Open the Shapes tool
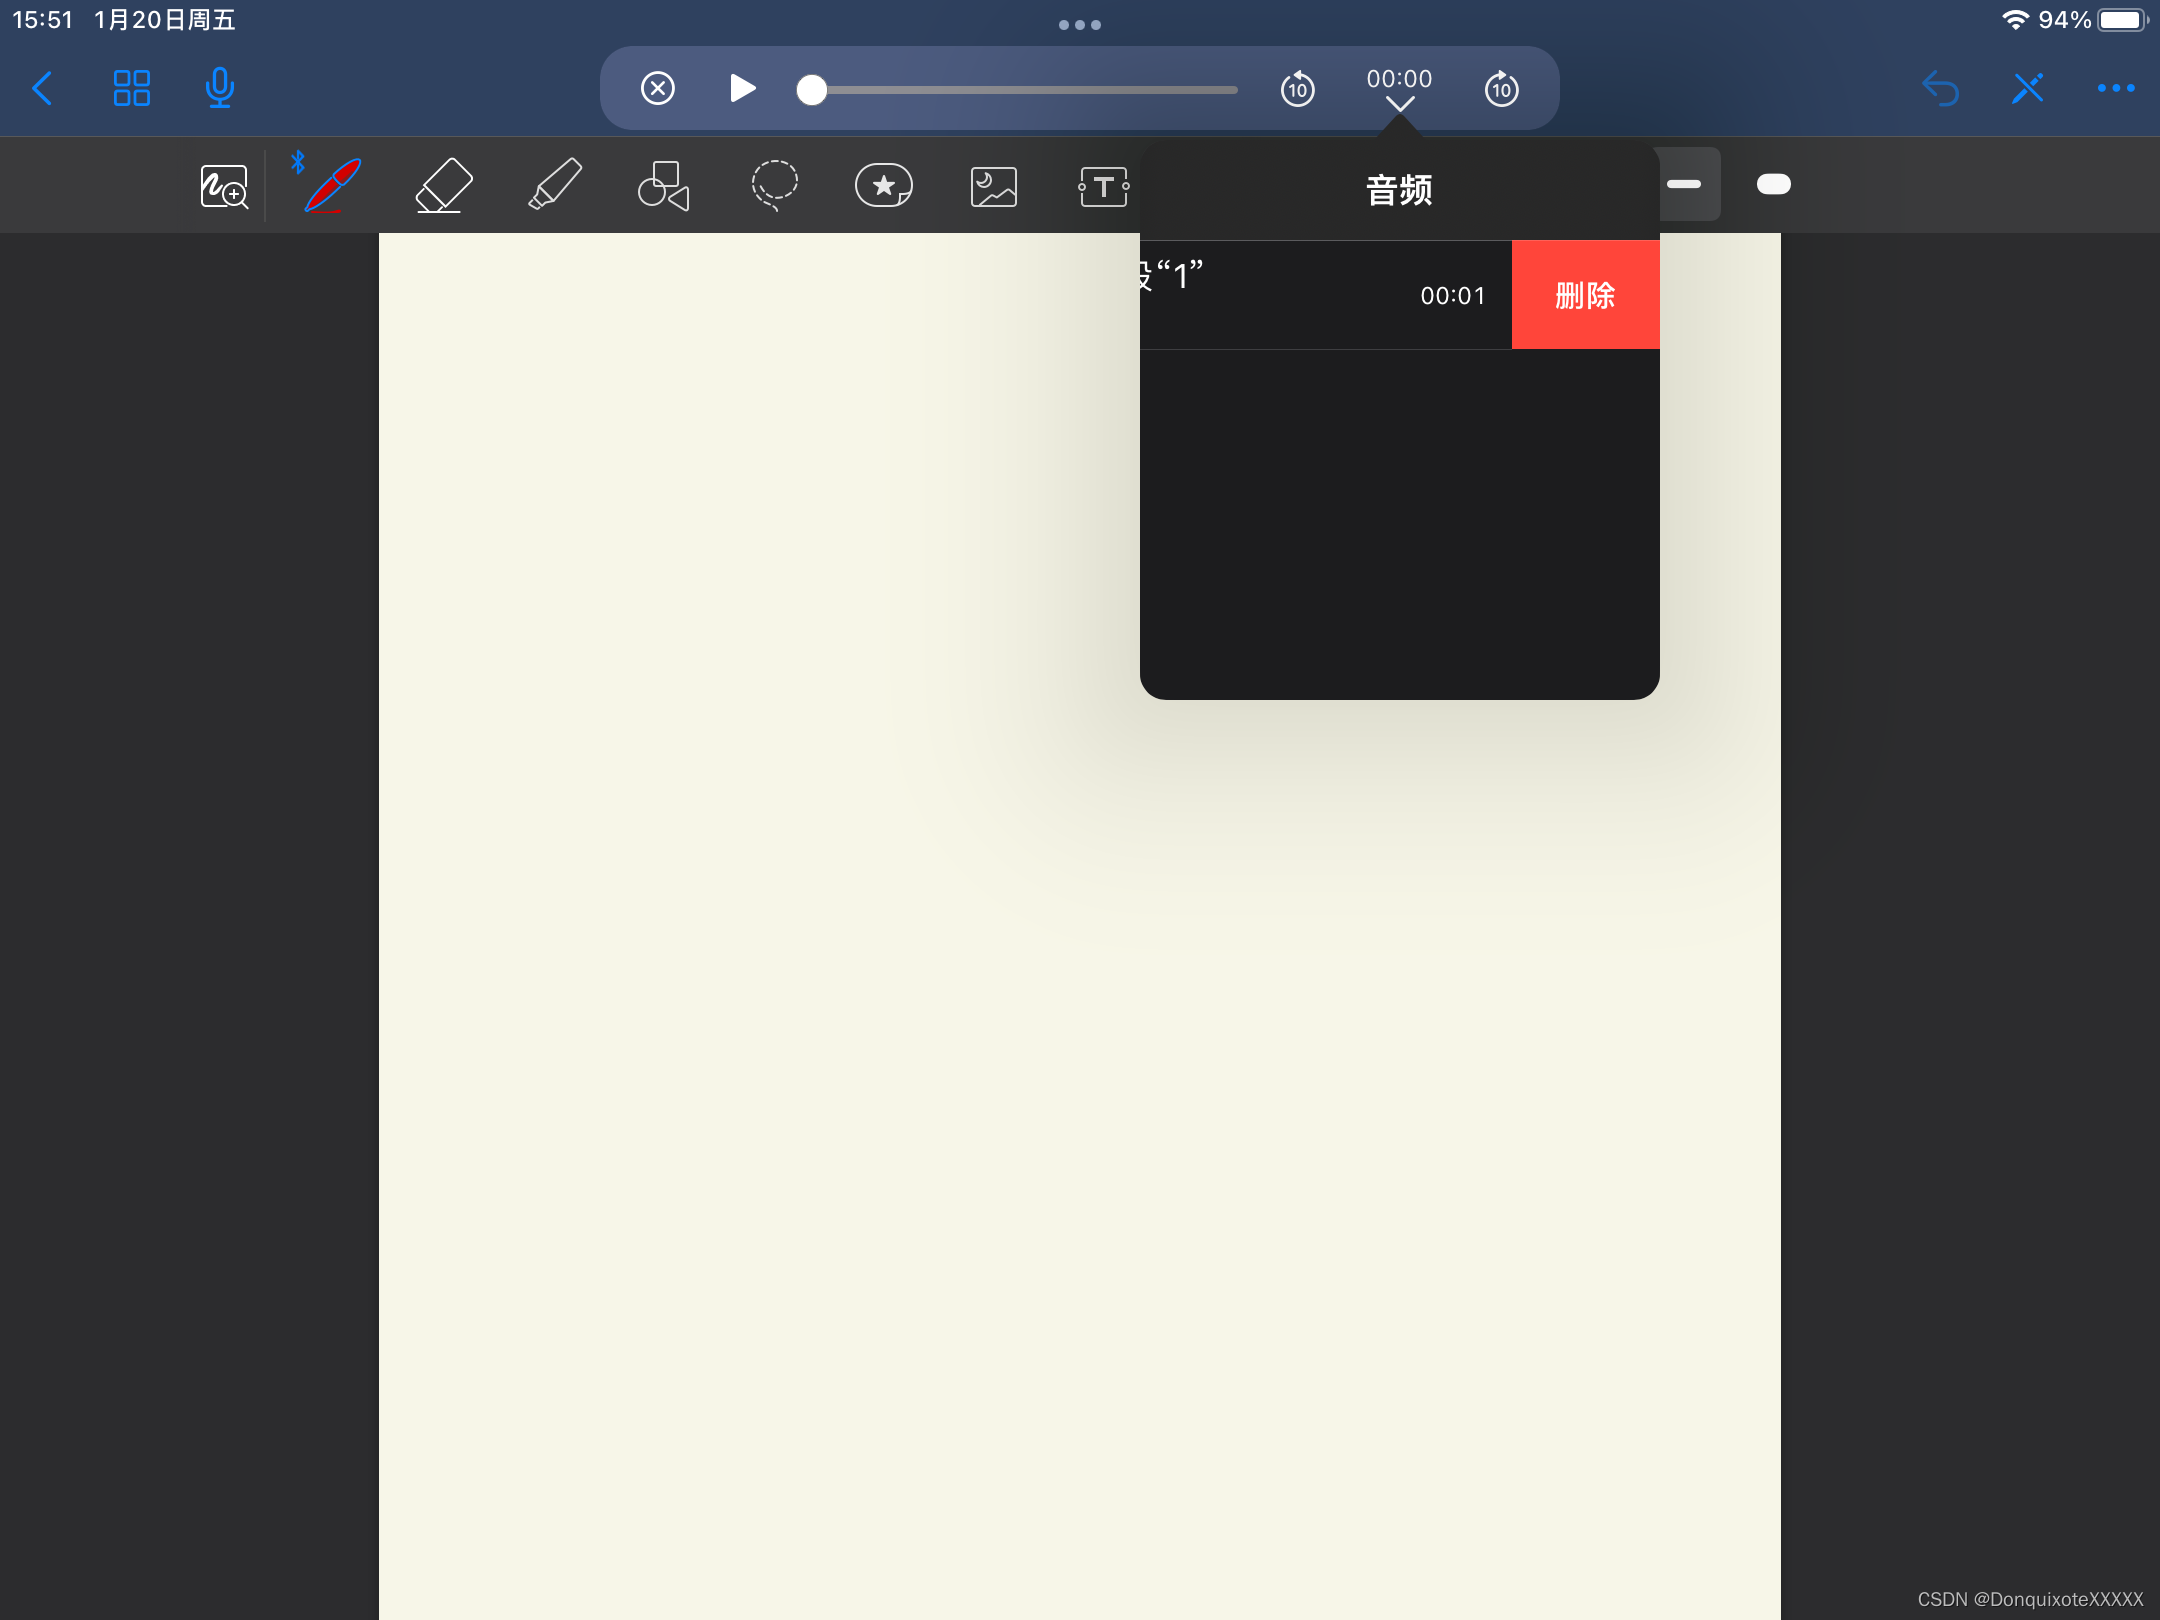Screen dimensions: 2160x1620 (x=664, y=185)
